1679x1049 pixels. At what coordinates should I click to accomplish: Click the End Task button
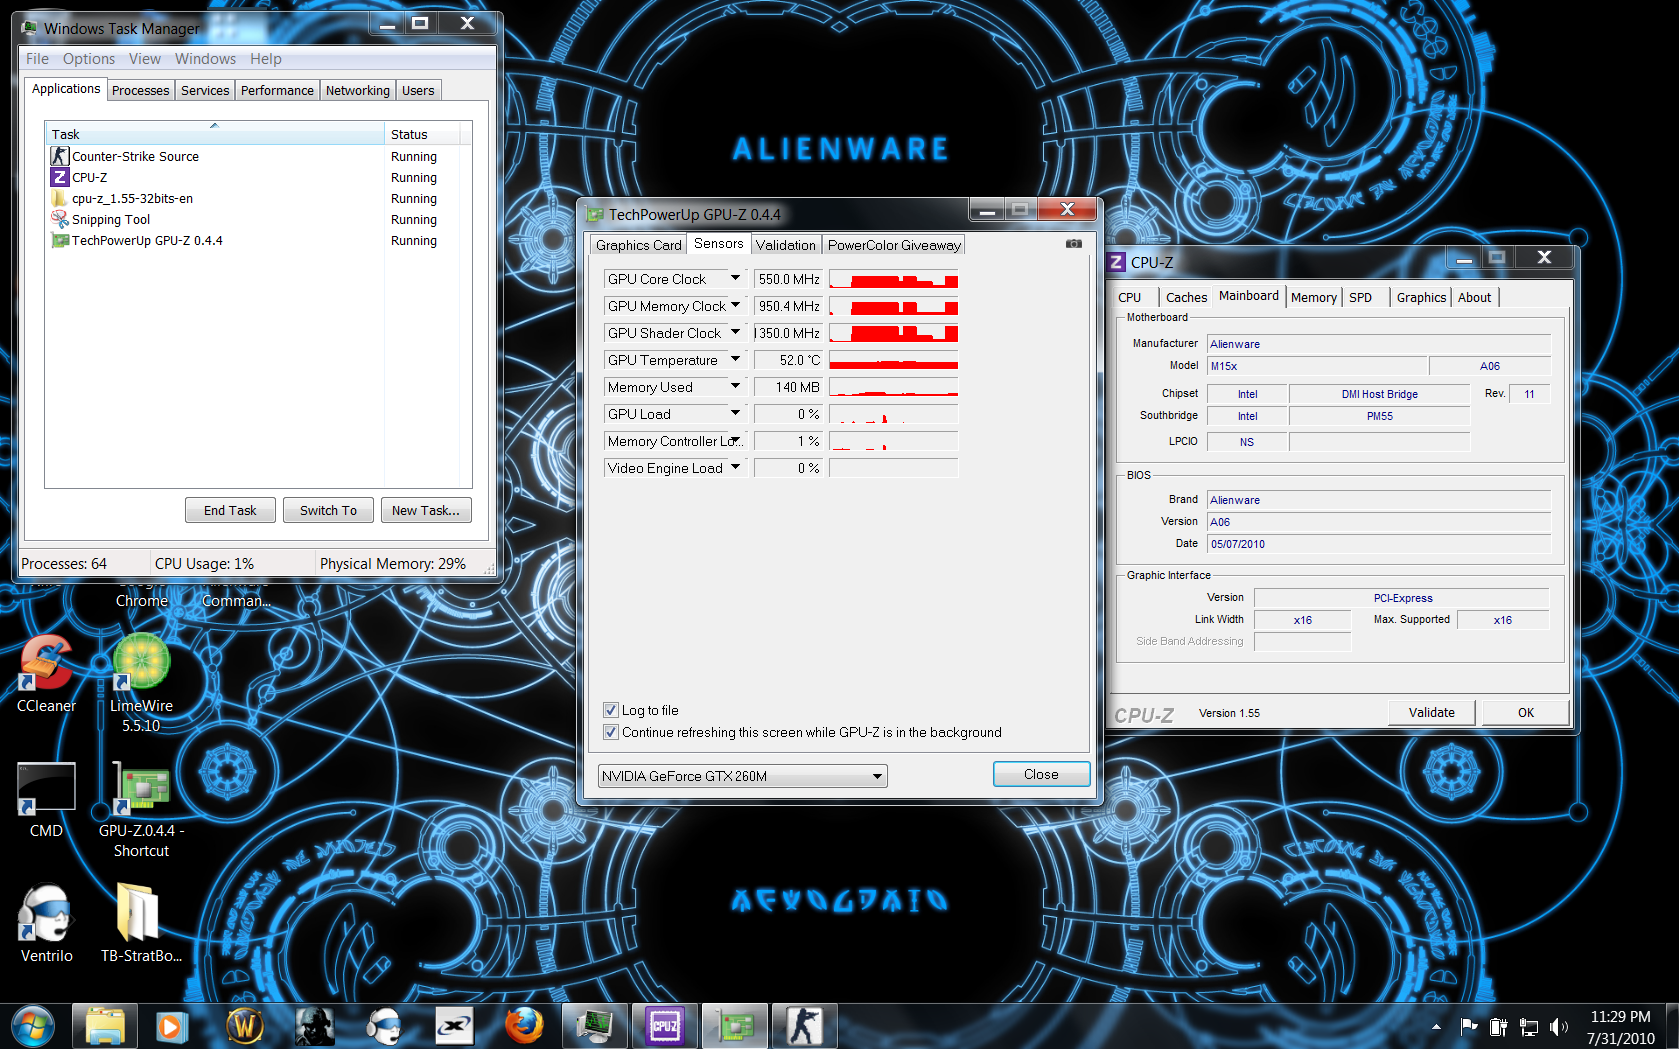point(230,510)
